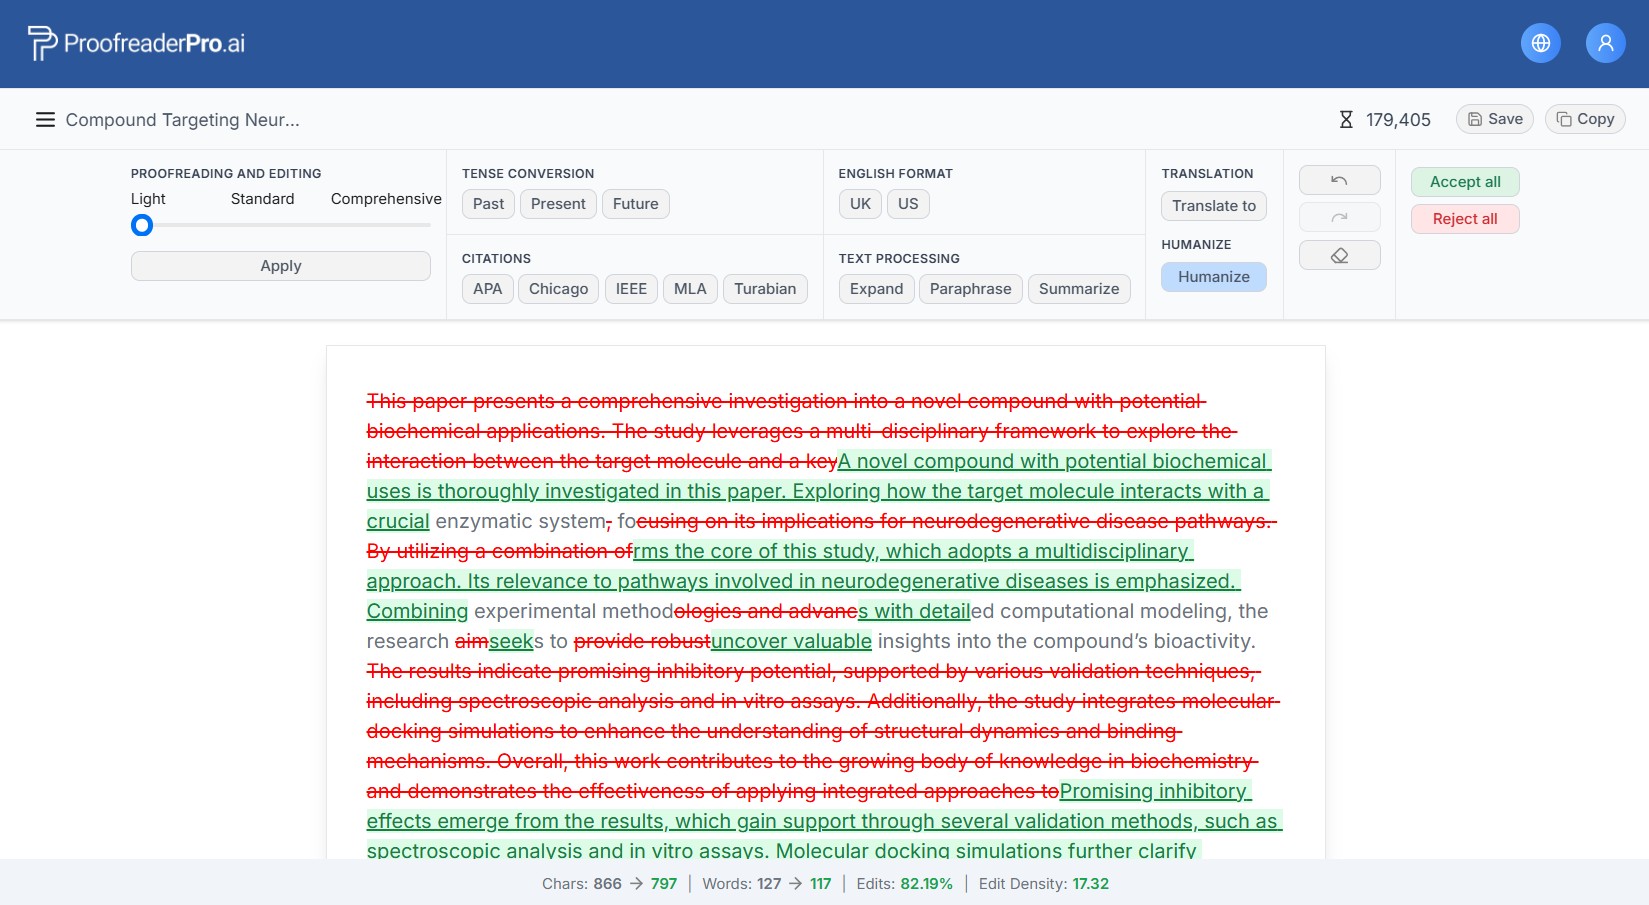
Task: Click the redo arrow button
Action: pyautogui.click(x=1339, y=217)
